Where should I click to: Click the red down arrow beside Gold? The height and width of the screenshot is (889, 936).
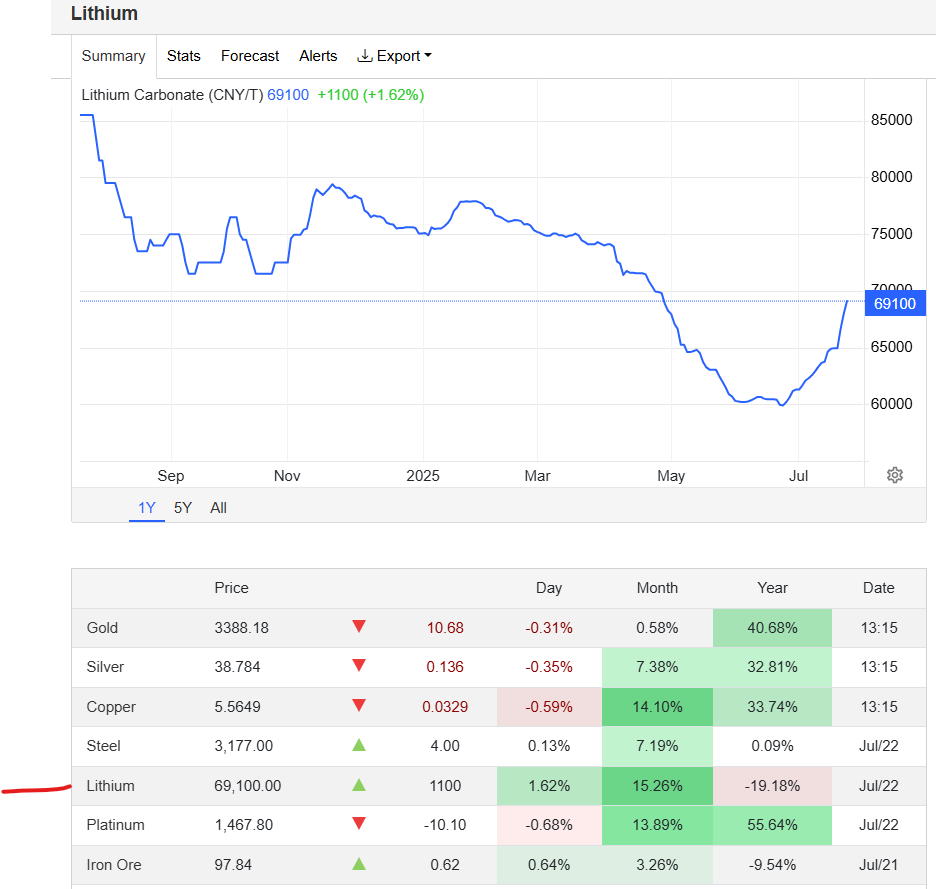click(359, 627)
